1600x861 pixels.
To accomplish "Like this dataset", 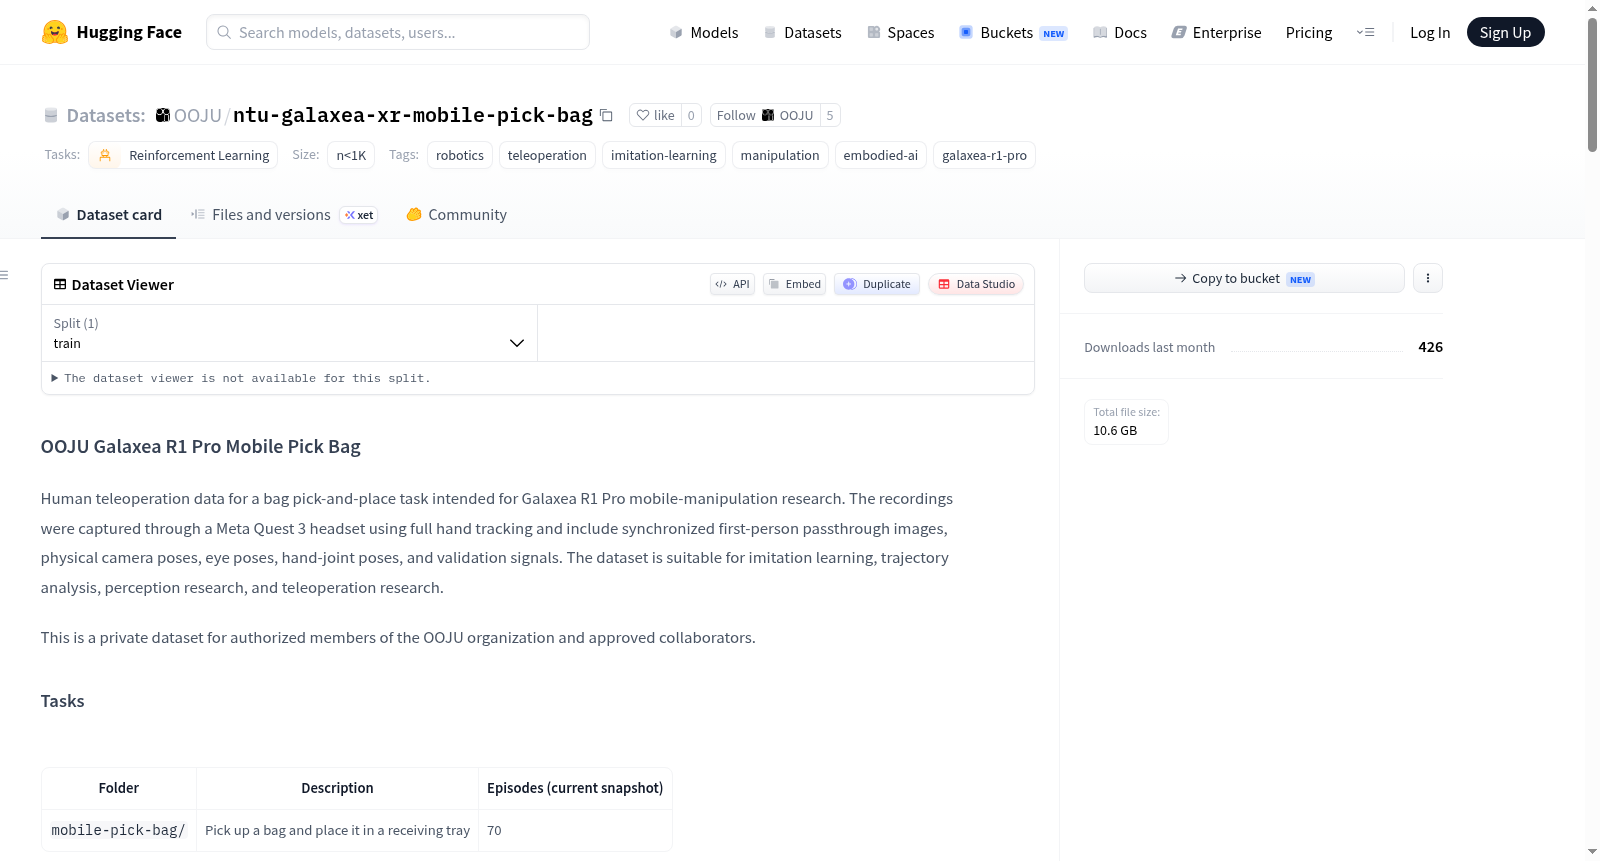I will tap(655, 115).
